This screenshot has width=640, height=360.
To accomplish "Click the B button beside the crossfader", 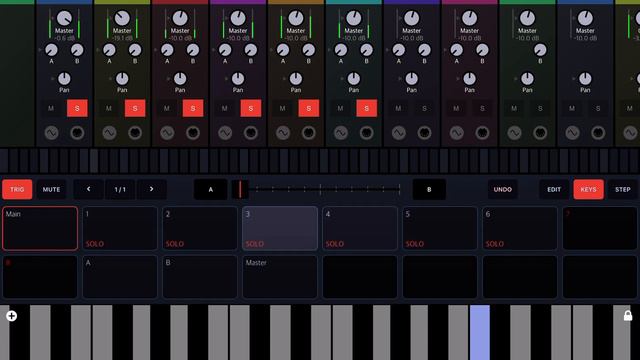I will coord(429,189).
